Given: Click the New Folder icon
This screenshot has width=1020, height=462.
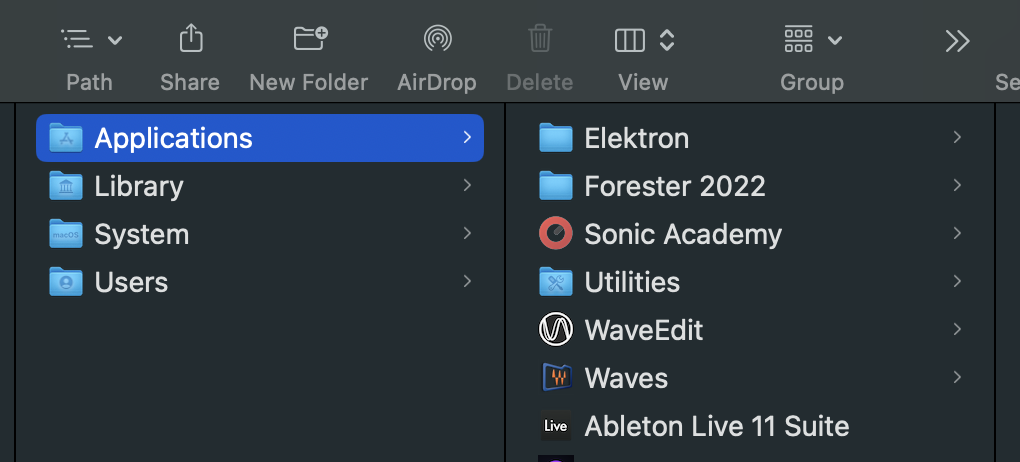Looking at the screenshot, I should (x=310, y=38).
